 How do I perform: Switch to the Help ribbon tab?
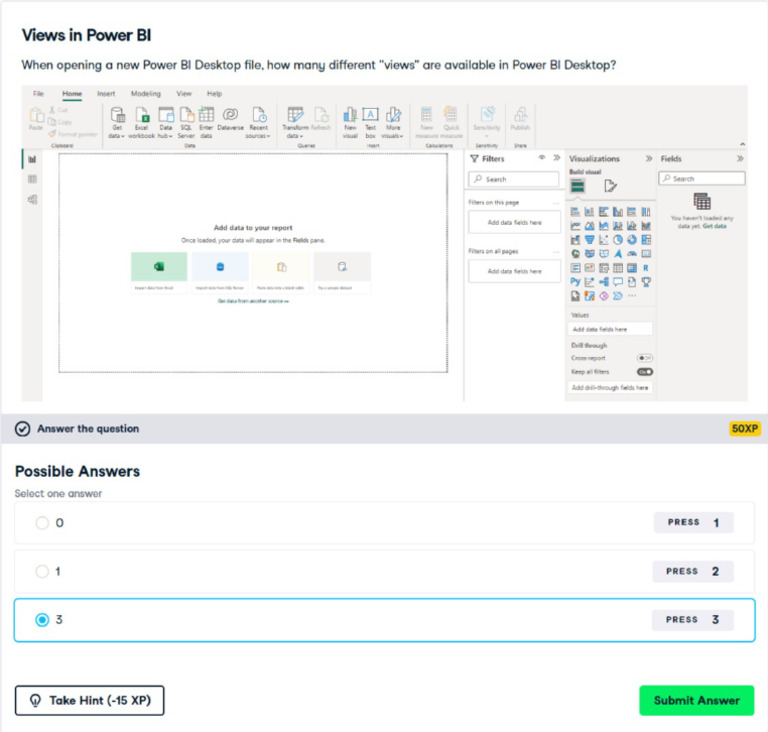click(x=214, y=94)
